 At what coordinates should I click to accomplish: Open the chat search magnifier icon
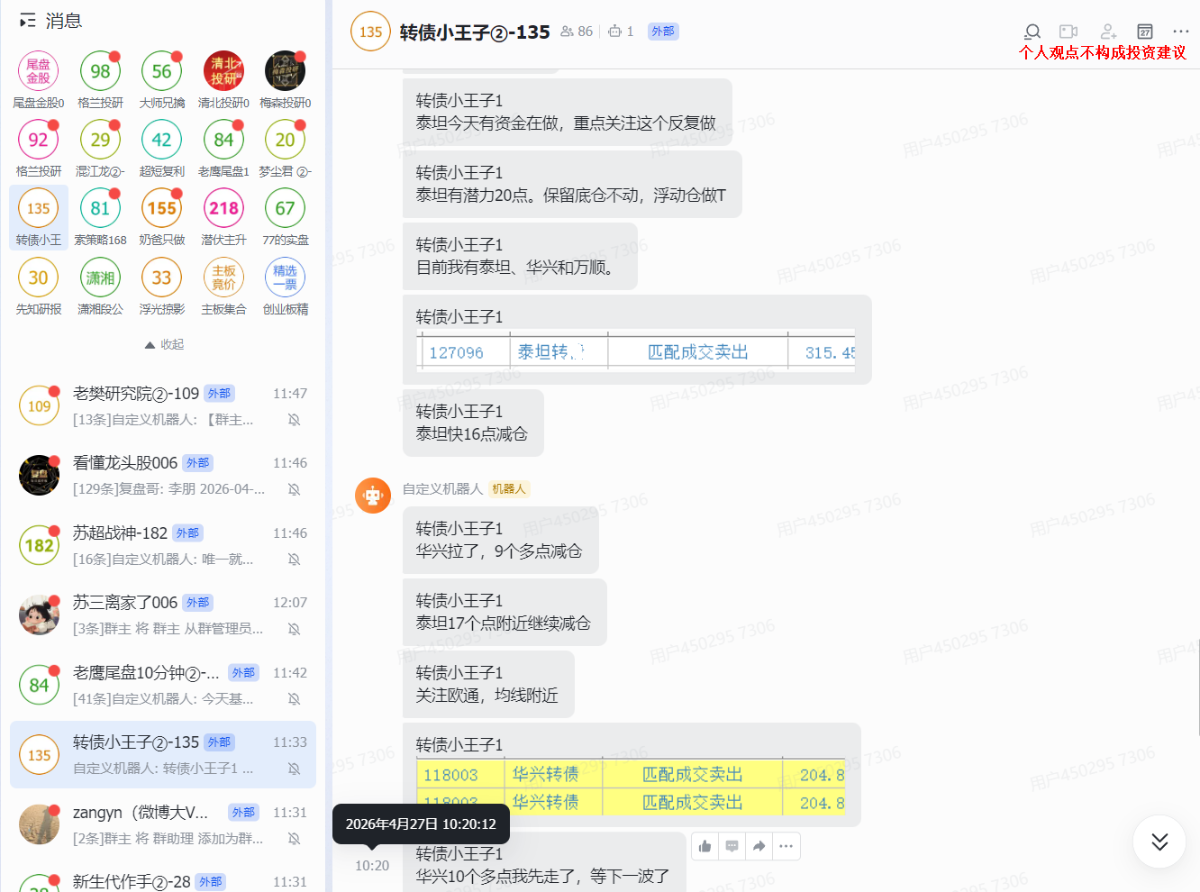pyautogui.click(x=1033, y=32)
